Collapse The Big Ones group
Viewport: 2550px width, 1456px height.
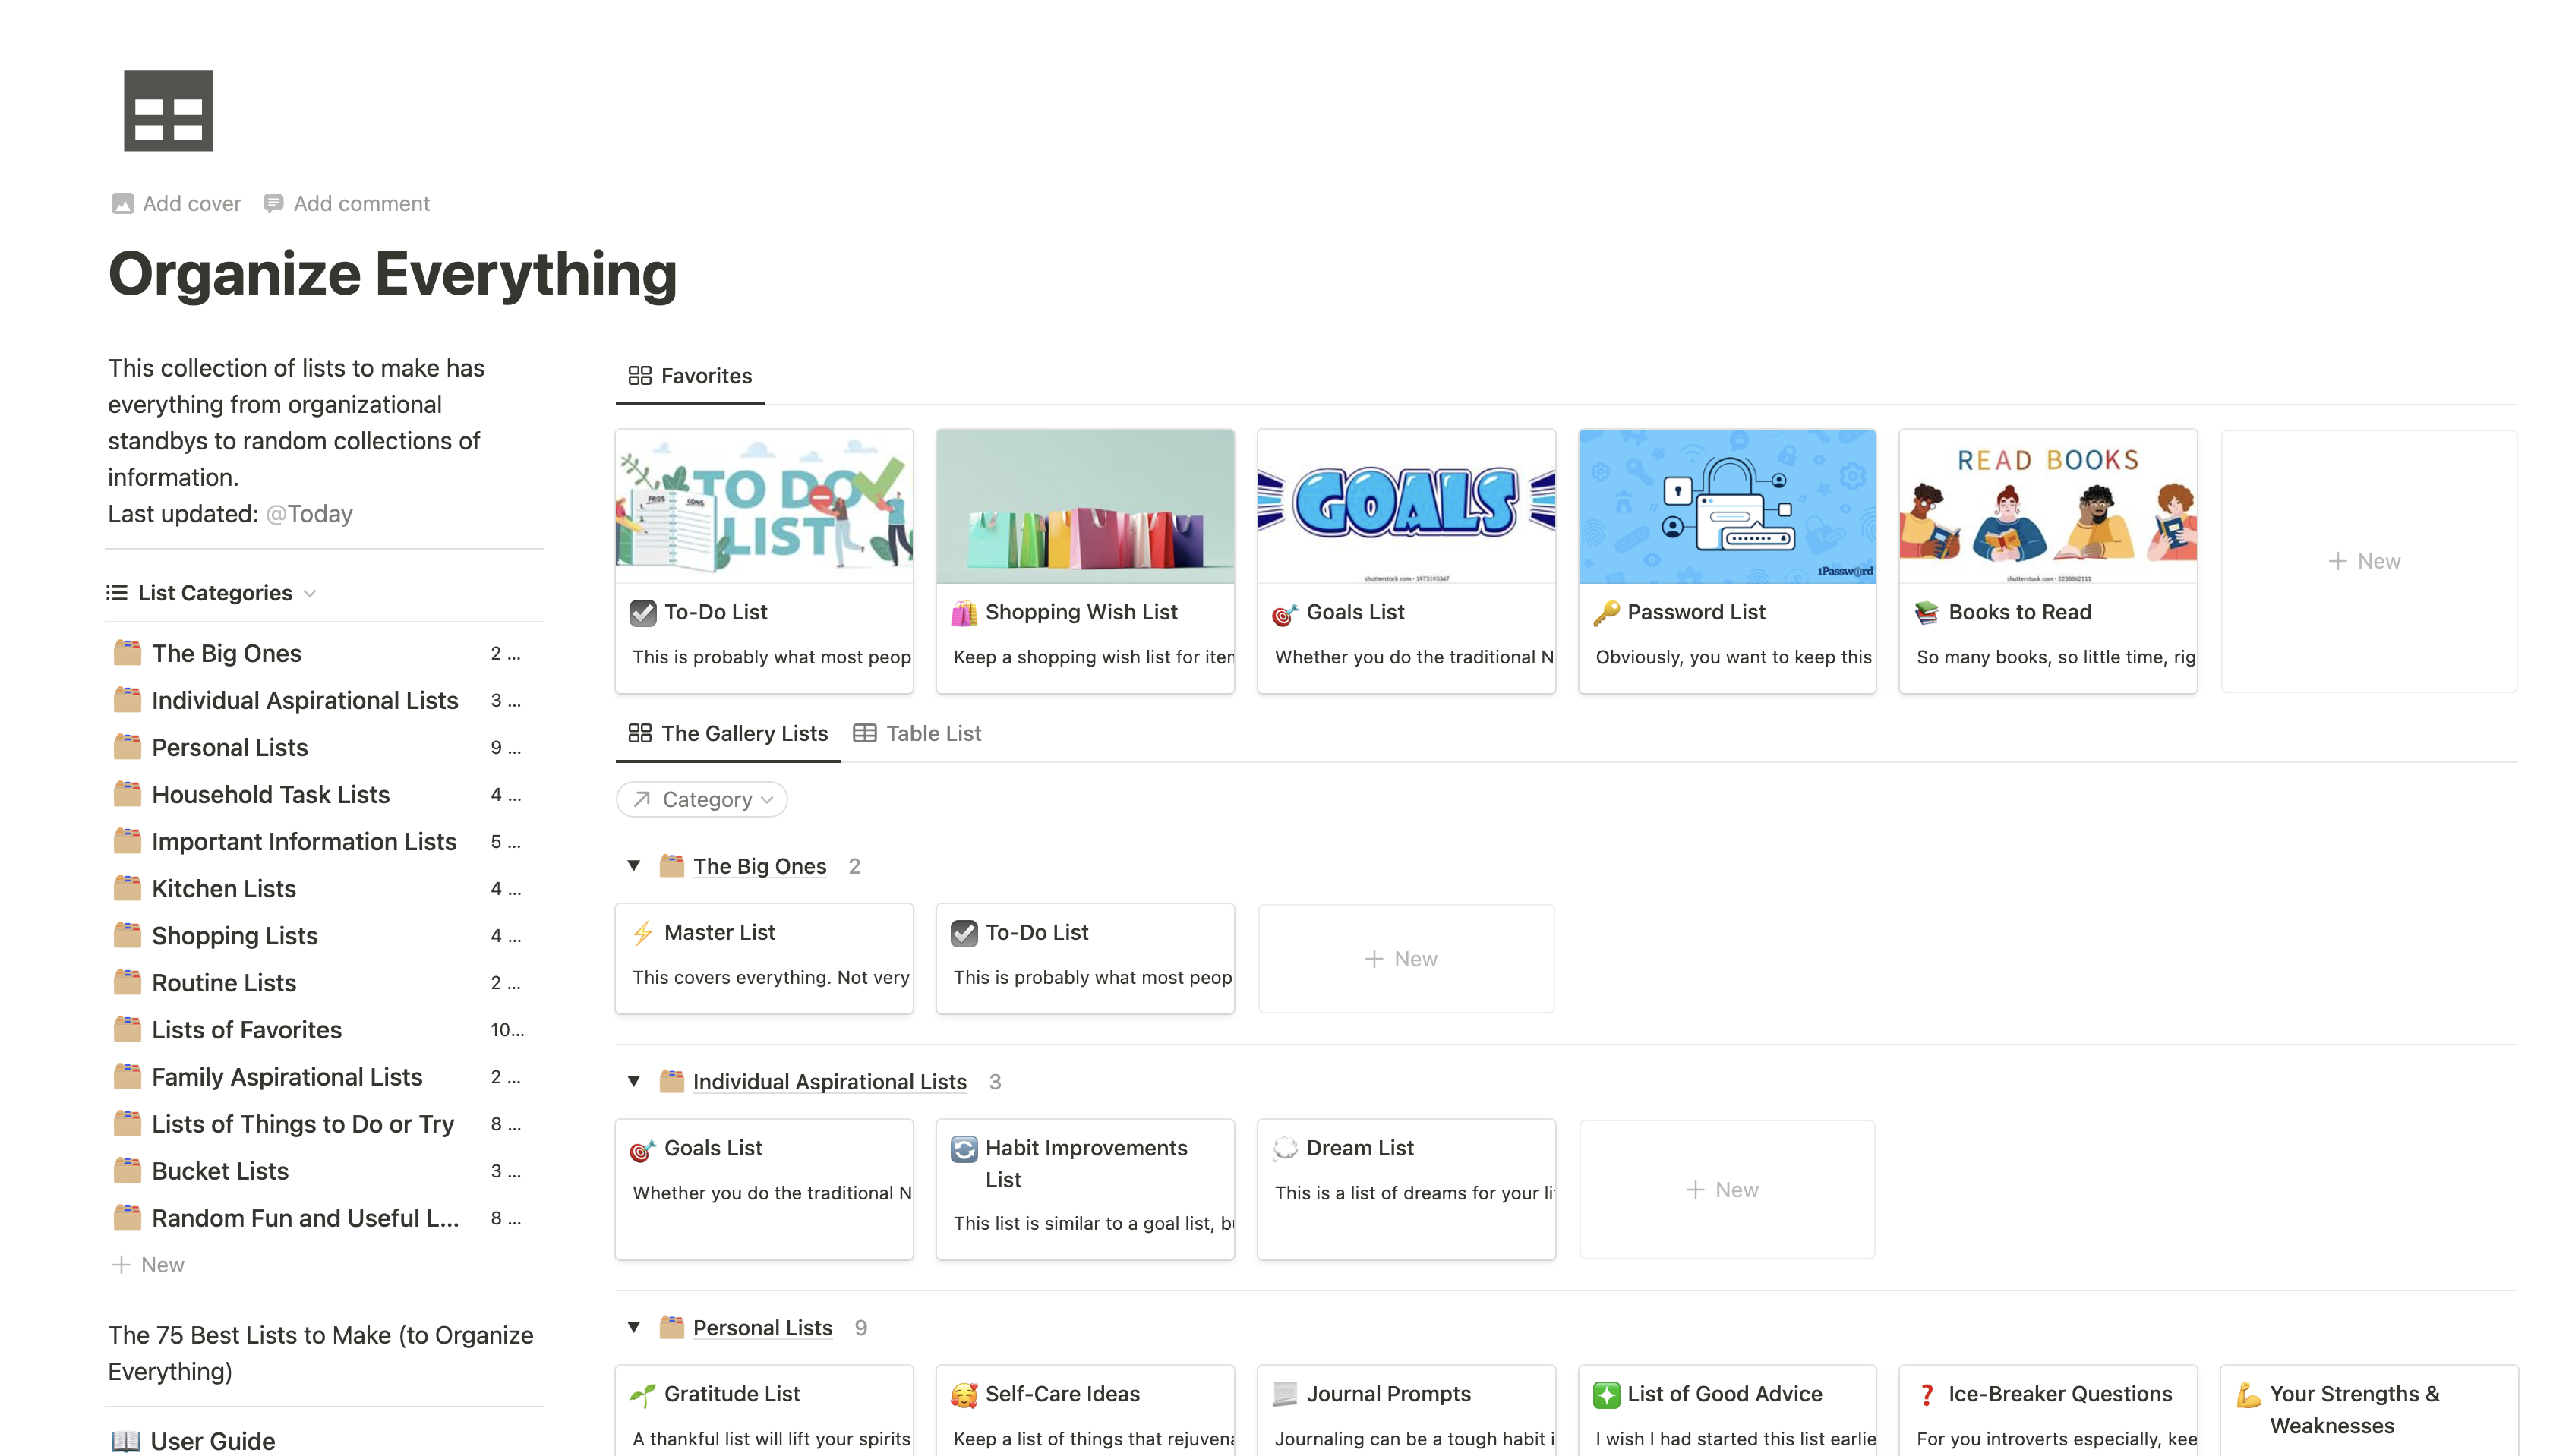tap(634, 866)
